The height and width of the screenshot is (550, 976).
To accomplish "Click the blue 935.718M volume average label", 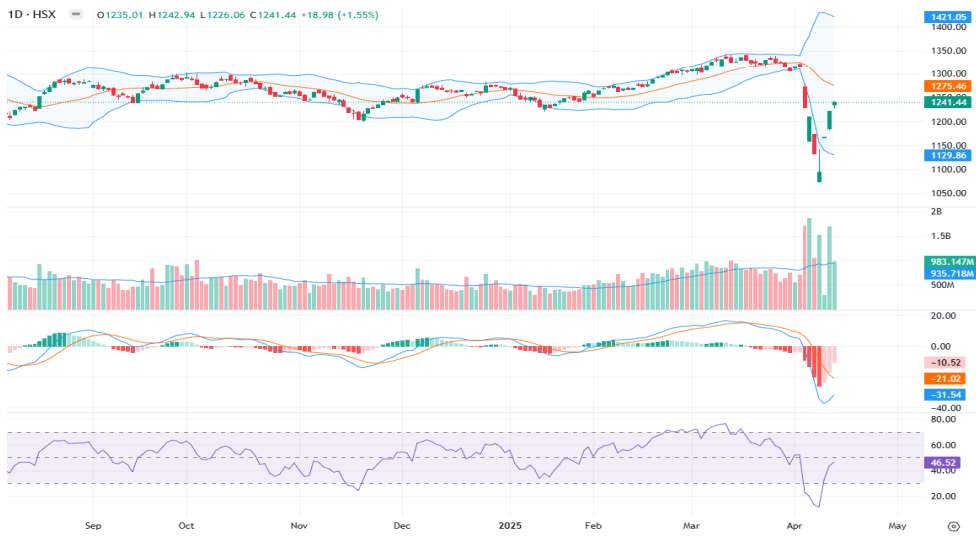I will coord(945,273).
